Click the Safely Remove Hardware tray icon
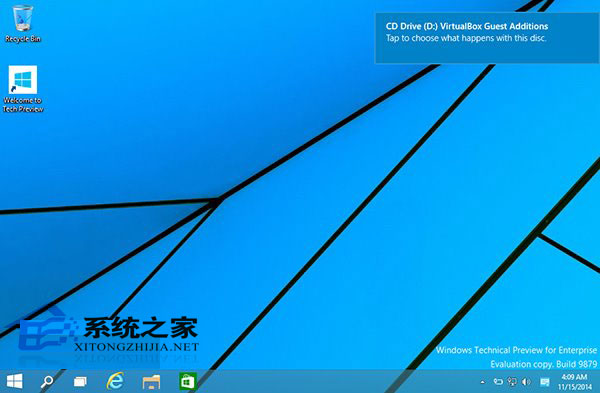Viewport: 600px width, 393px height. 498,382
